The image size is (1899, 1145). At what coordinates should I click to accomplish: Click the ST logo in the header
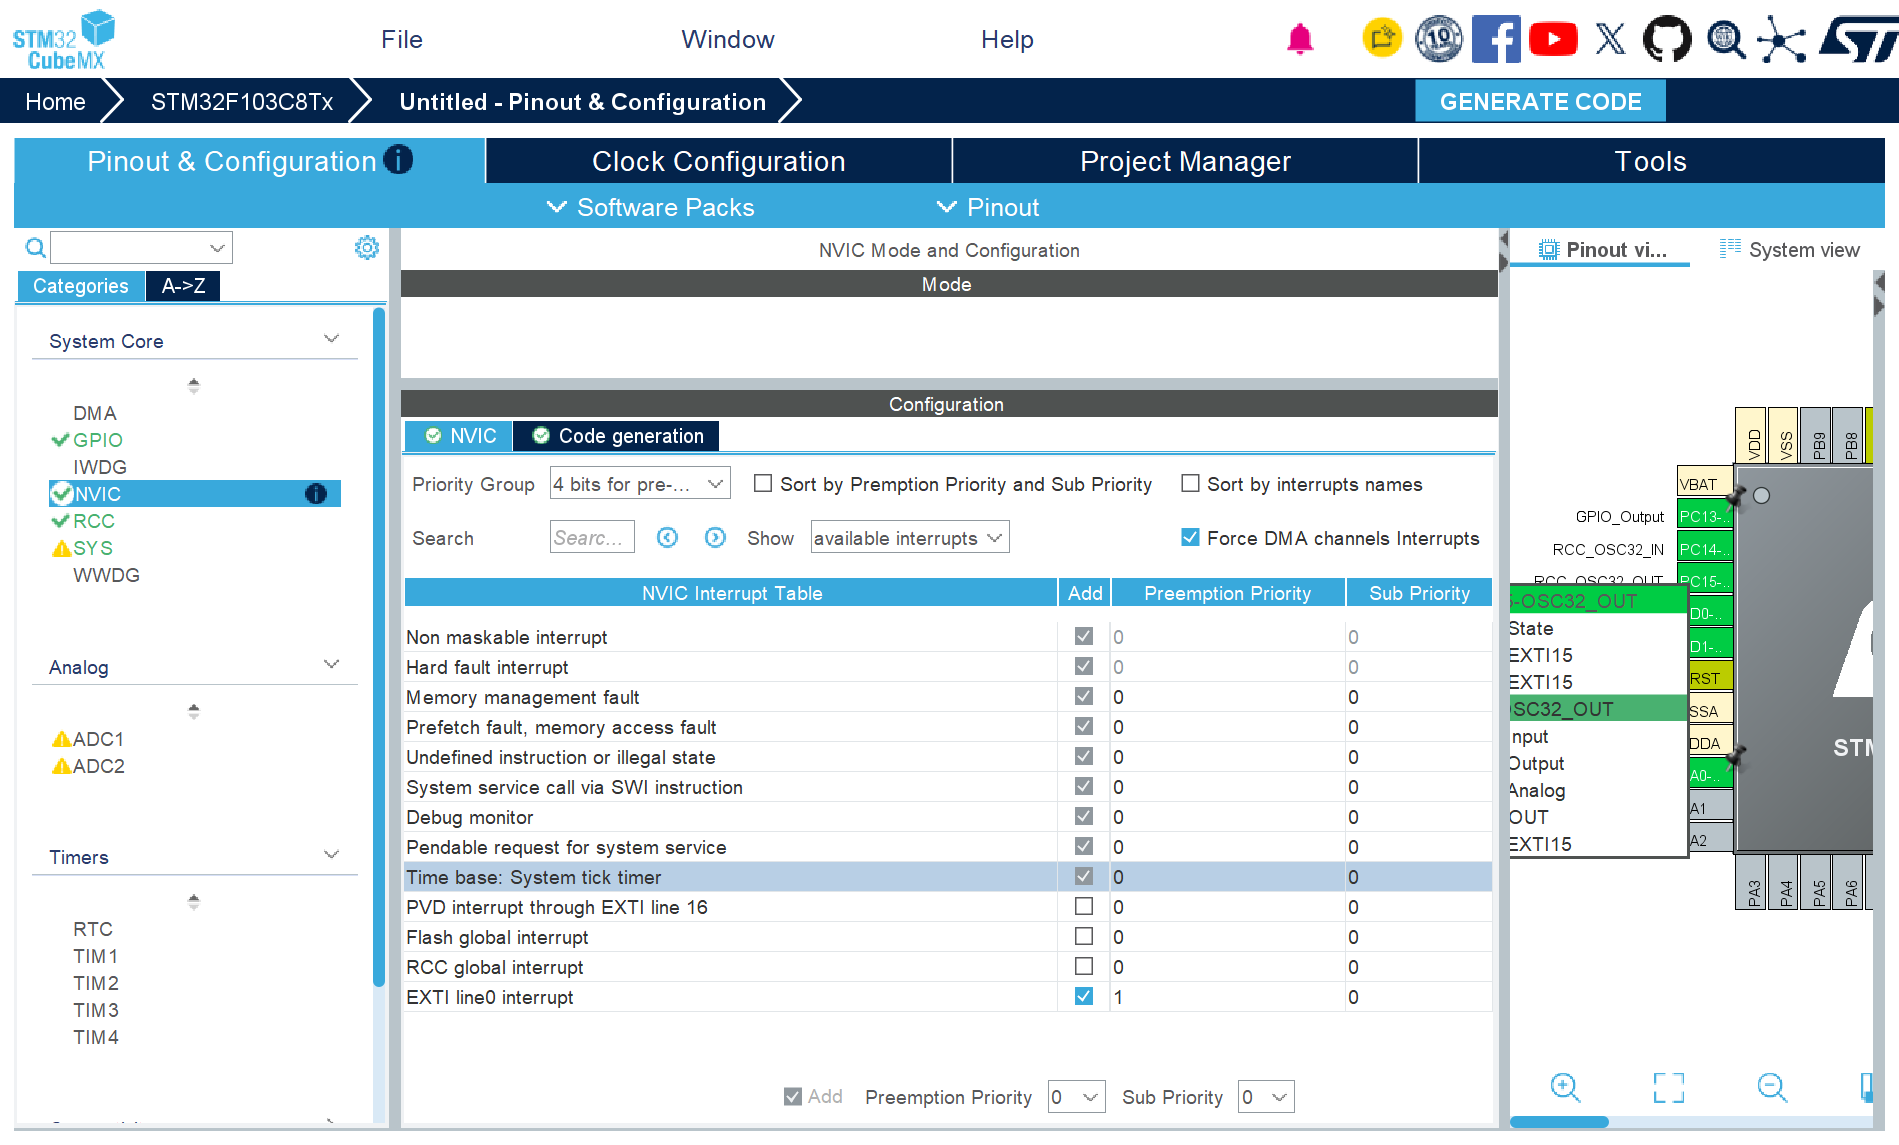click(1858, 39)
